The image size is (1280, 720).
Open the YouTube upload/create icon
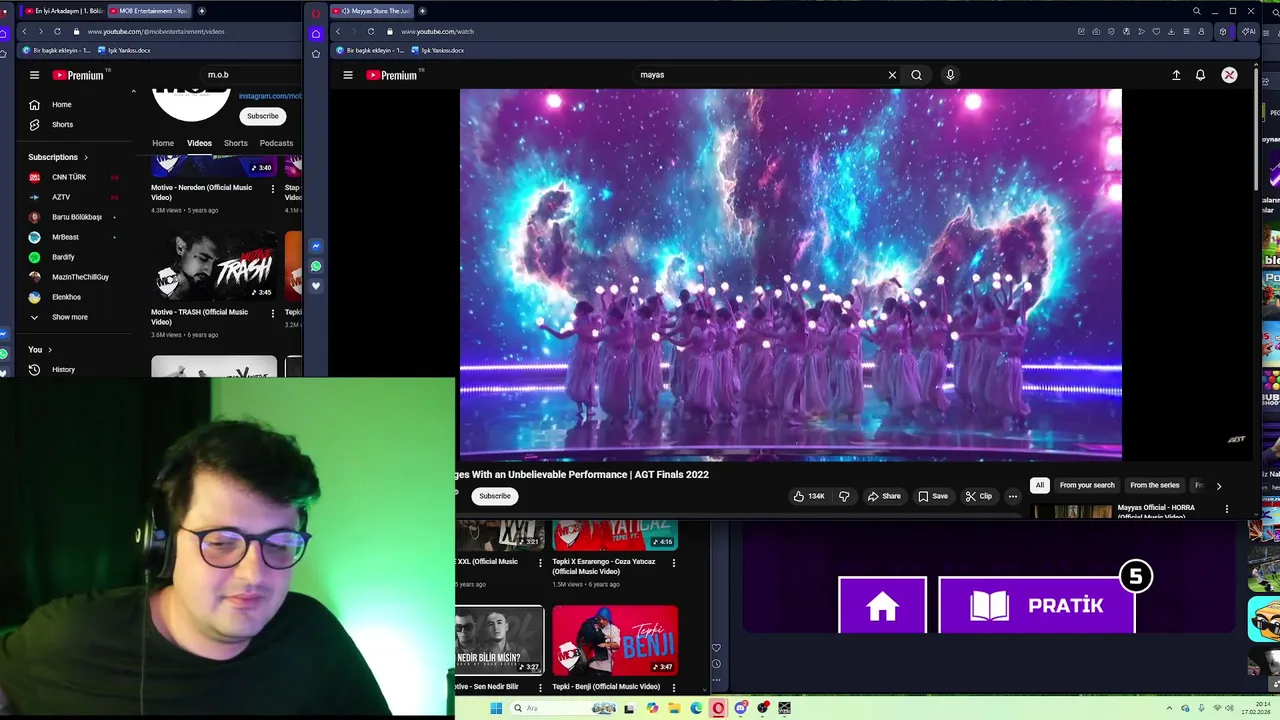[x=1176, y=75]
